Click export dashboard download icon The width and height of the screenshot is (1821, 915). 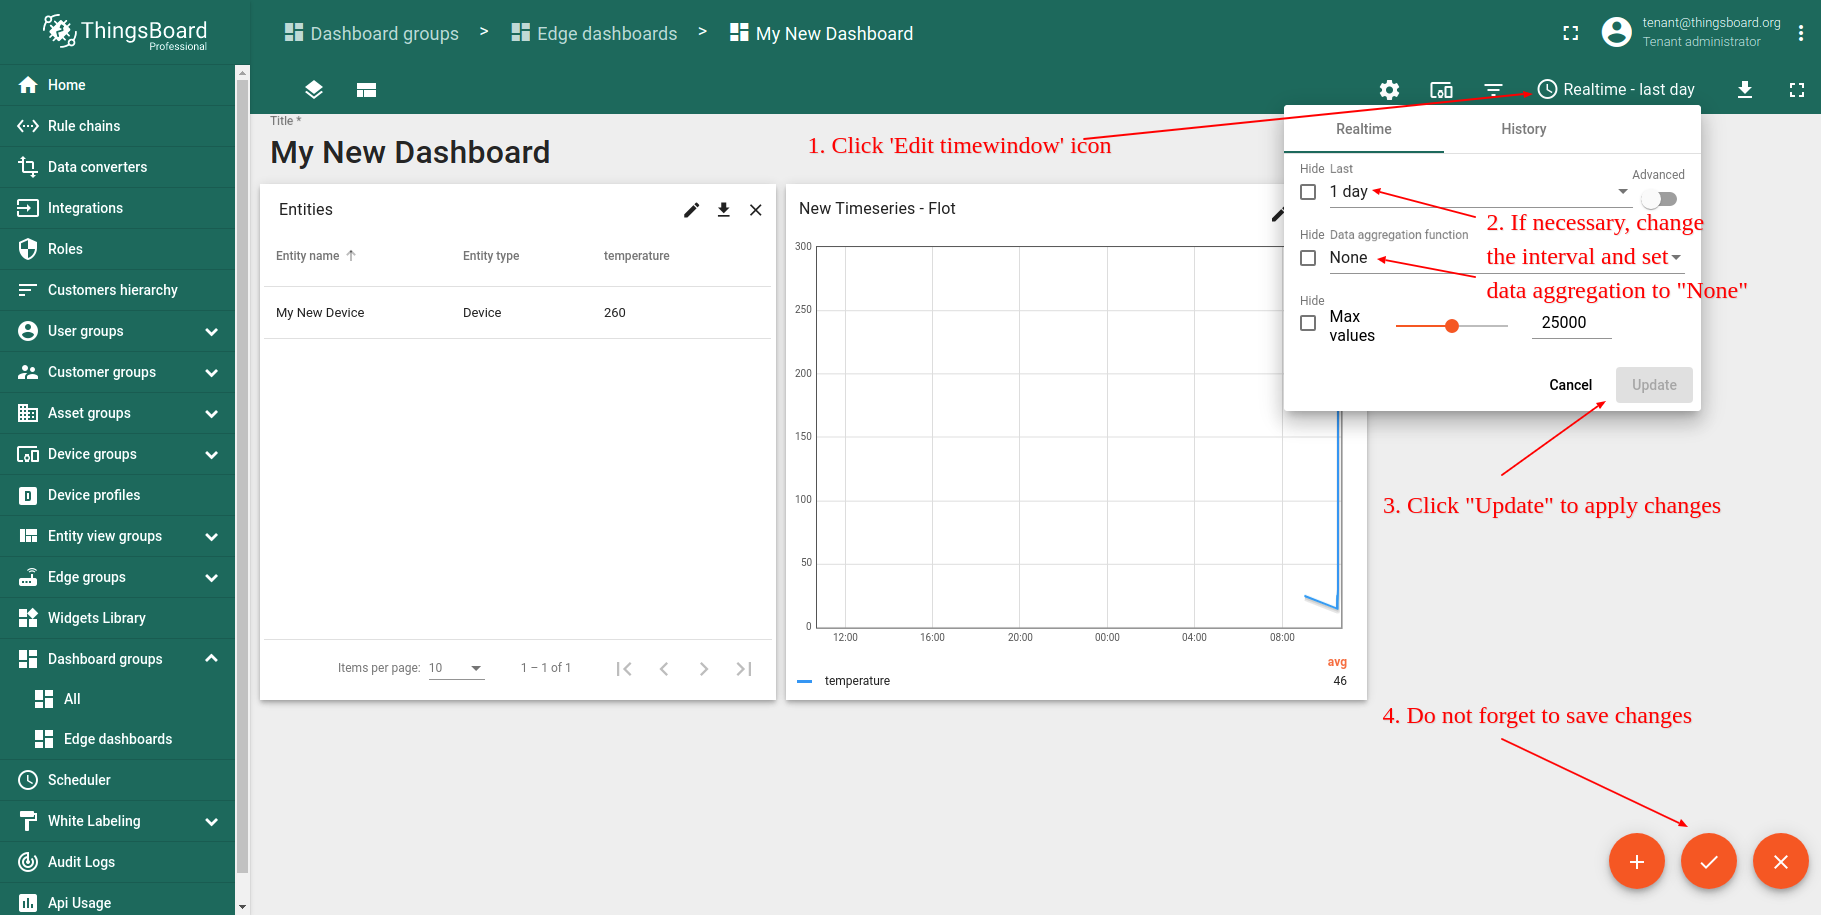[1745, 90]
